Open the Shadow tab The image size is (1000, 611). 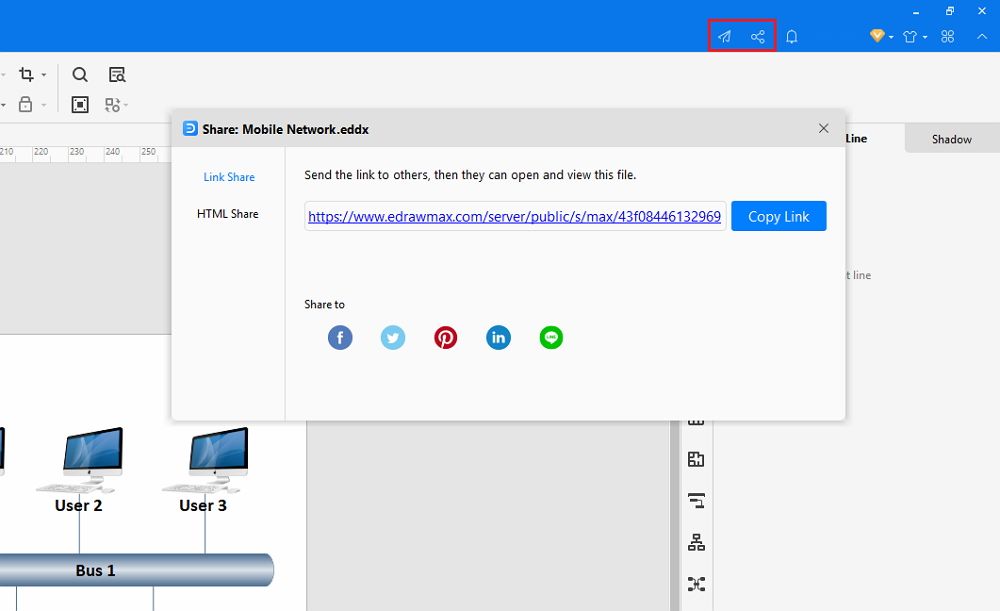952,139
